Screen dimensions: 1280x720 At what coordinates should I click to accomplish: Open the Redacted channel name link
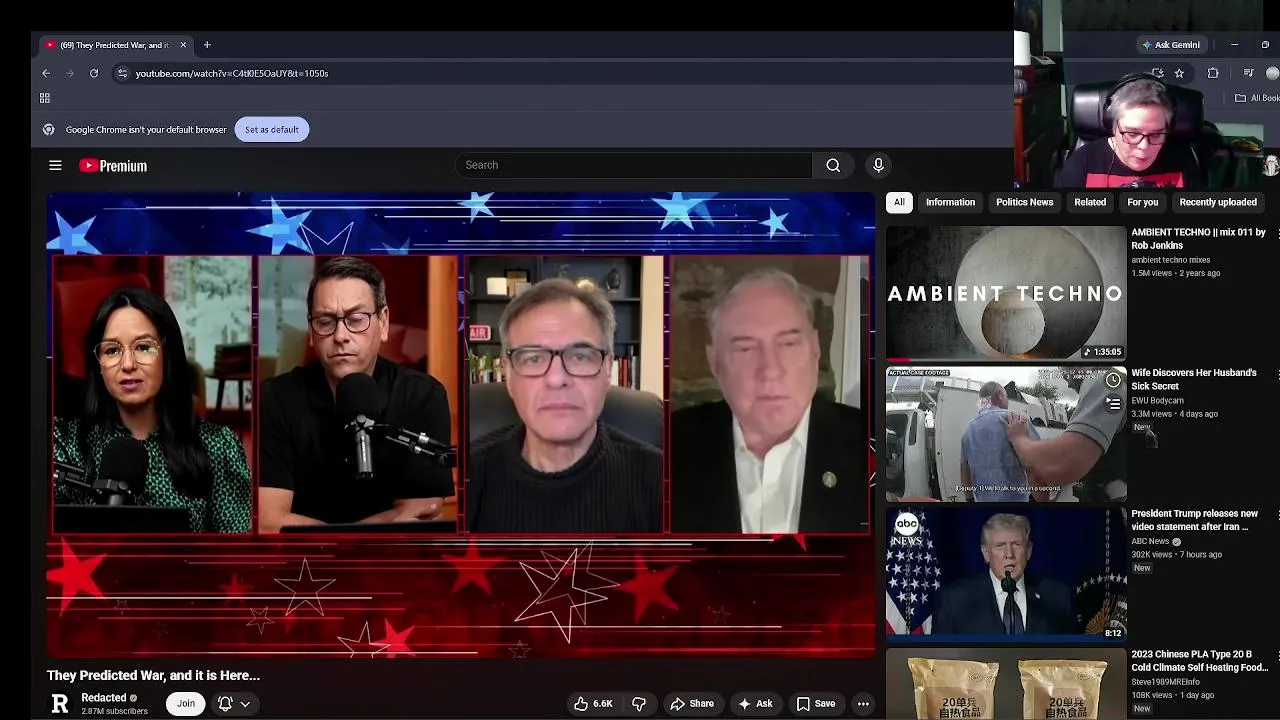click(104, 698)
